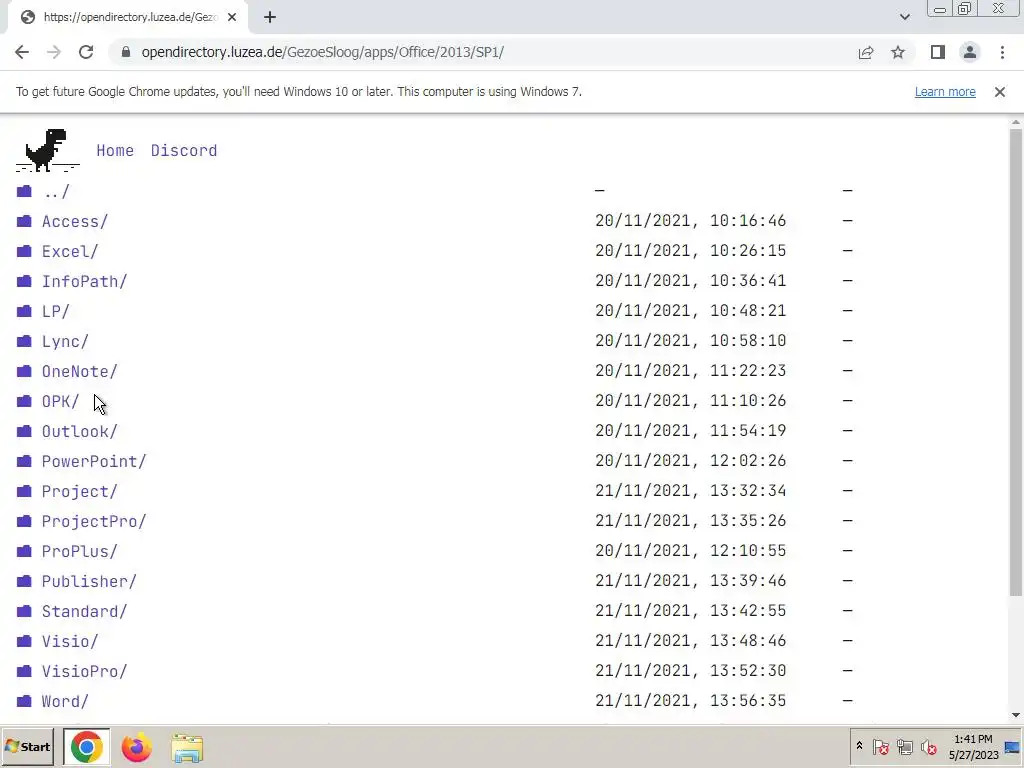Click scrollbar down arrow
The width and height of the screenshot is (1024, 768).
pyautogui.click(x=1016, y=715)
